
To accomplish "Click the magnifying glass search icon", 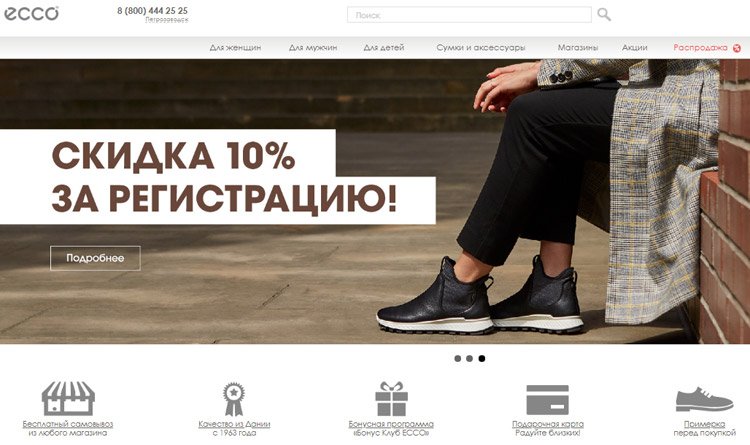I will (x=604, y=15).
